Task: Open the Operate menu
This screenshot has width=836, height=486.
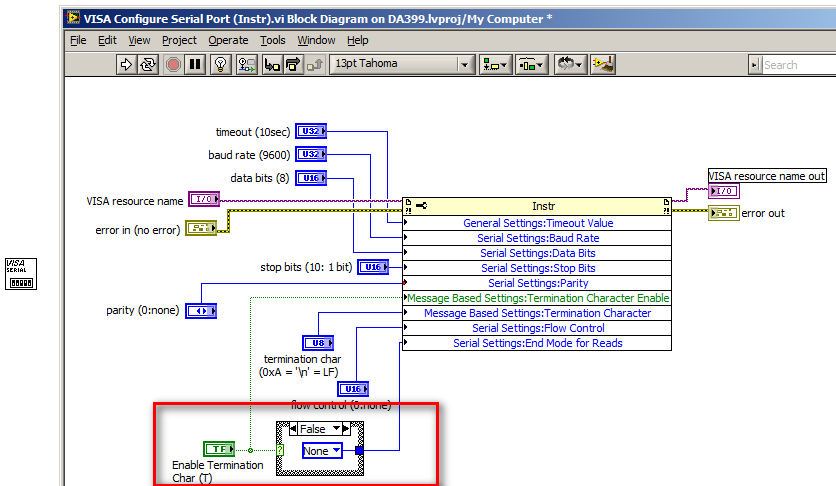Action: tap(228, 40)
